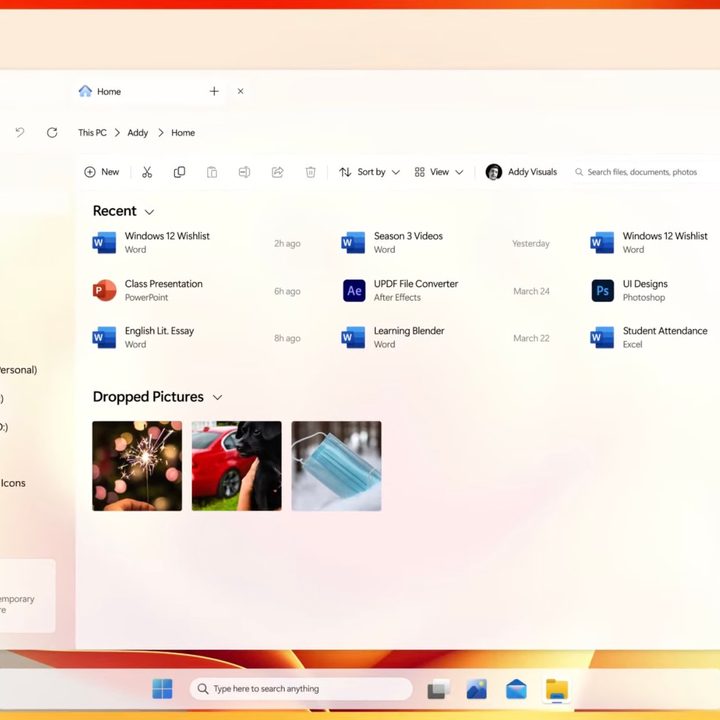Add a new tab with plus icon
This screenshot has height=720, width=720.
[x=214, y=91]
